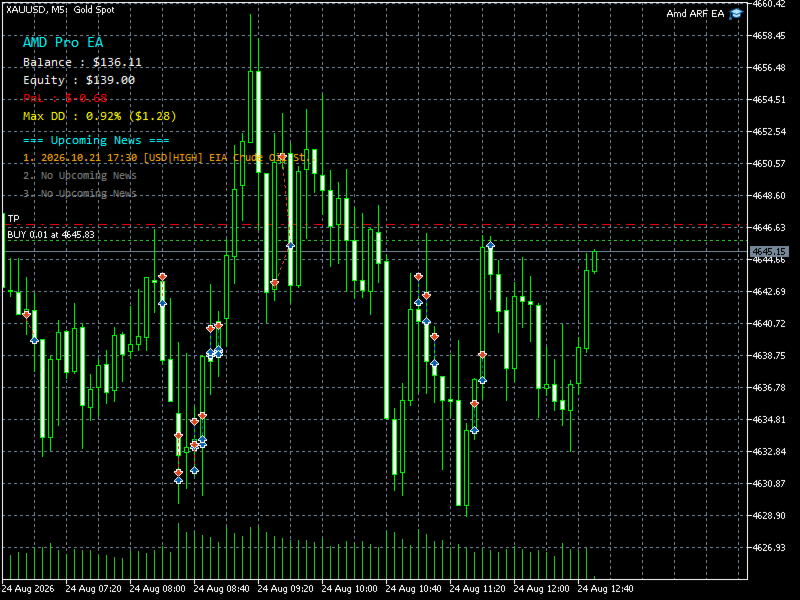Click the red PnL value line
Screen dimensions: 800x600
[65, 98]
